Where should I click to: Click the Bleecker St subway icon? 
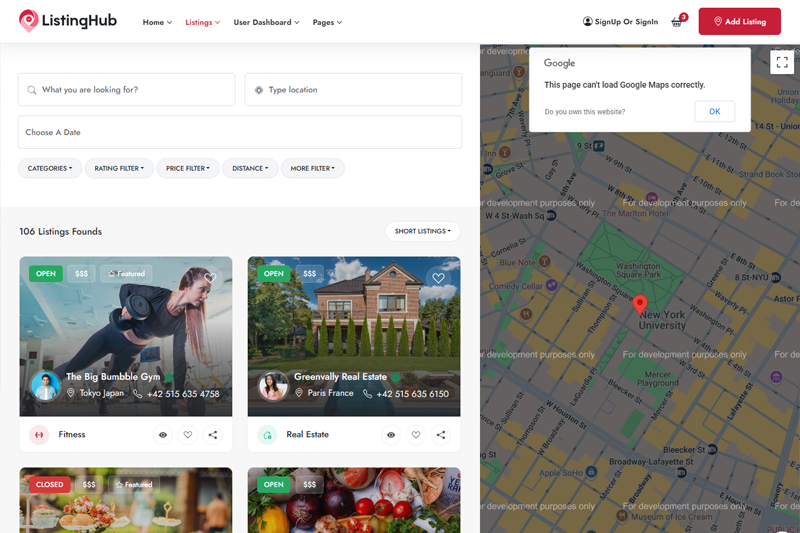click(713, 449)
